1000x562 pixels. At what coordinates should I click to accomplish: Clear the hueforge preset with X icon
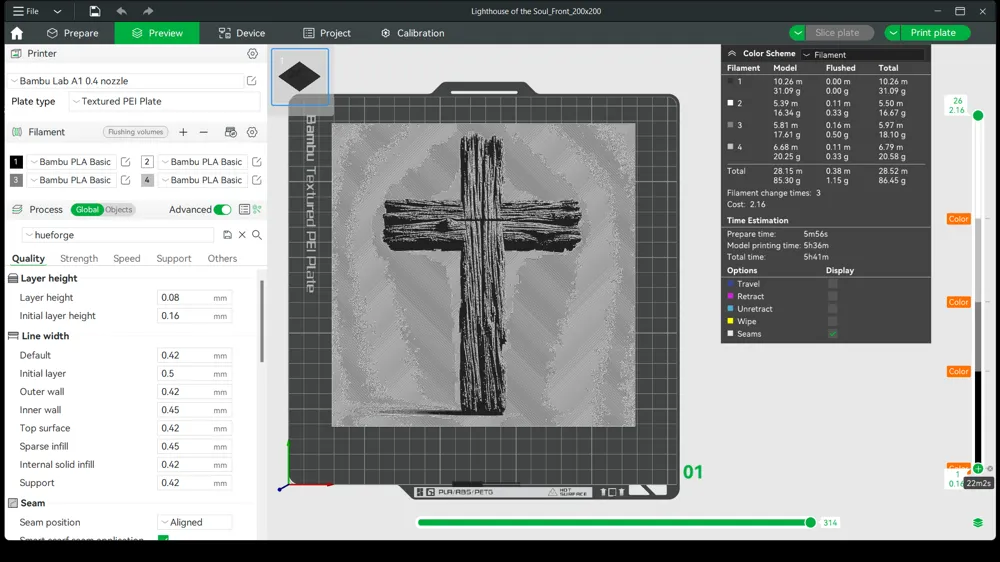[242, 235]
